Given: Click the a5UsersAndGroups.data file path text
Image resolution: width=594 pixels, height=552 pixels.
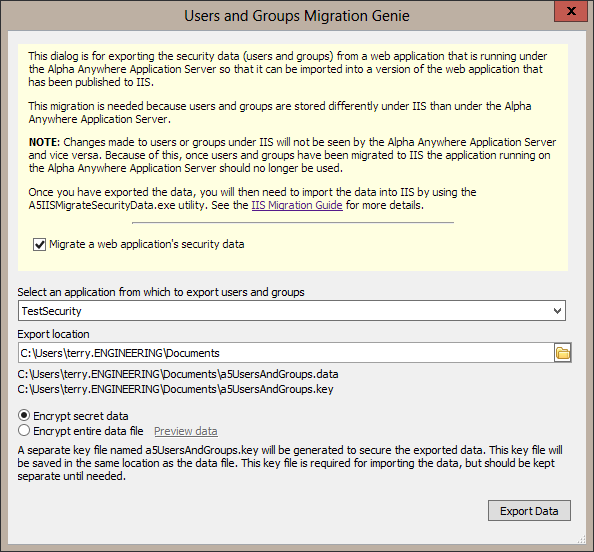Looking at the screenshot, I should pyautogui.click(x=178, y=374).
